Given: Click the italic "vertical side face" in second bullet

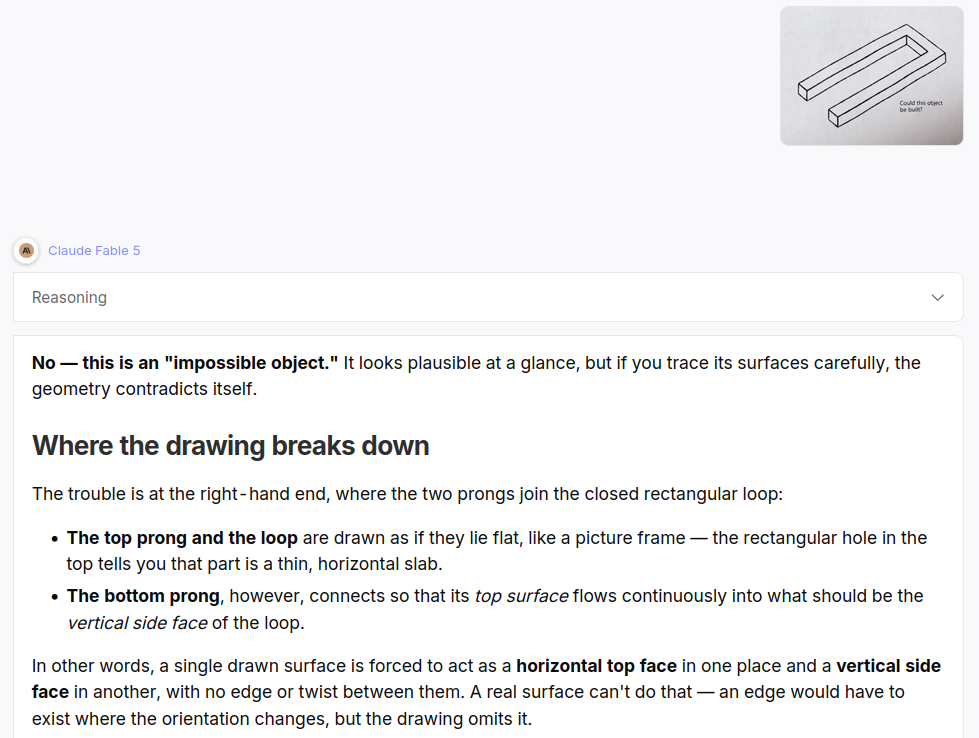Looking at the screenshot, I should (137, 622).
